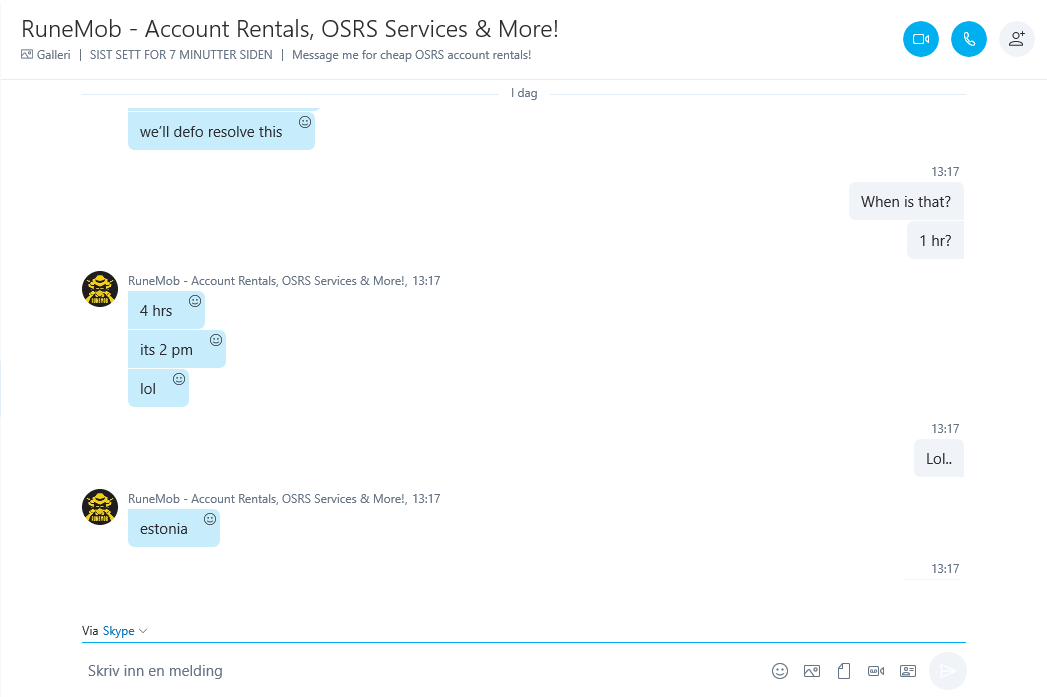React to 'we'll defo resolve this' message
This screenshot has height=697, width=1047.
(x=305, y=122)
